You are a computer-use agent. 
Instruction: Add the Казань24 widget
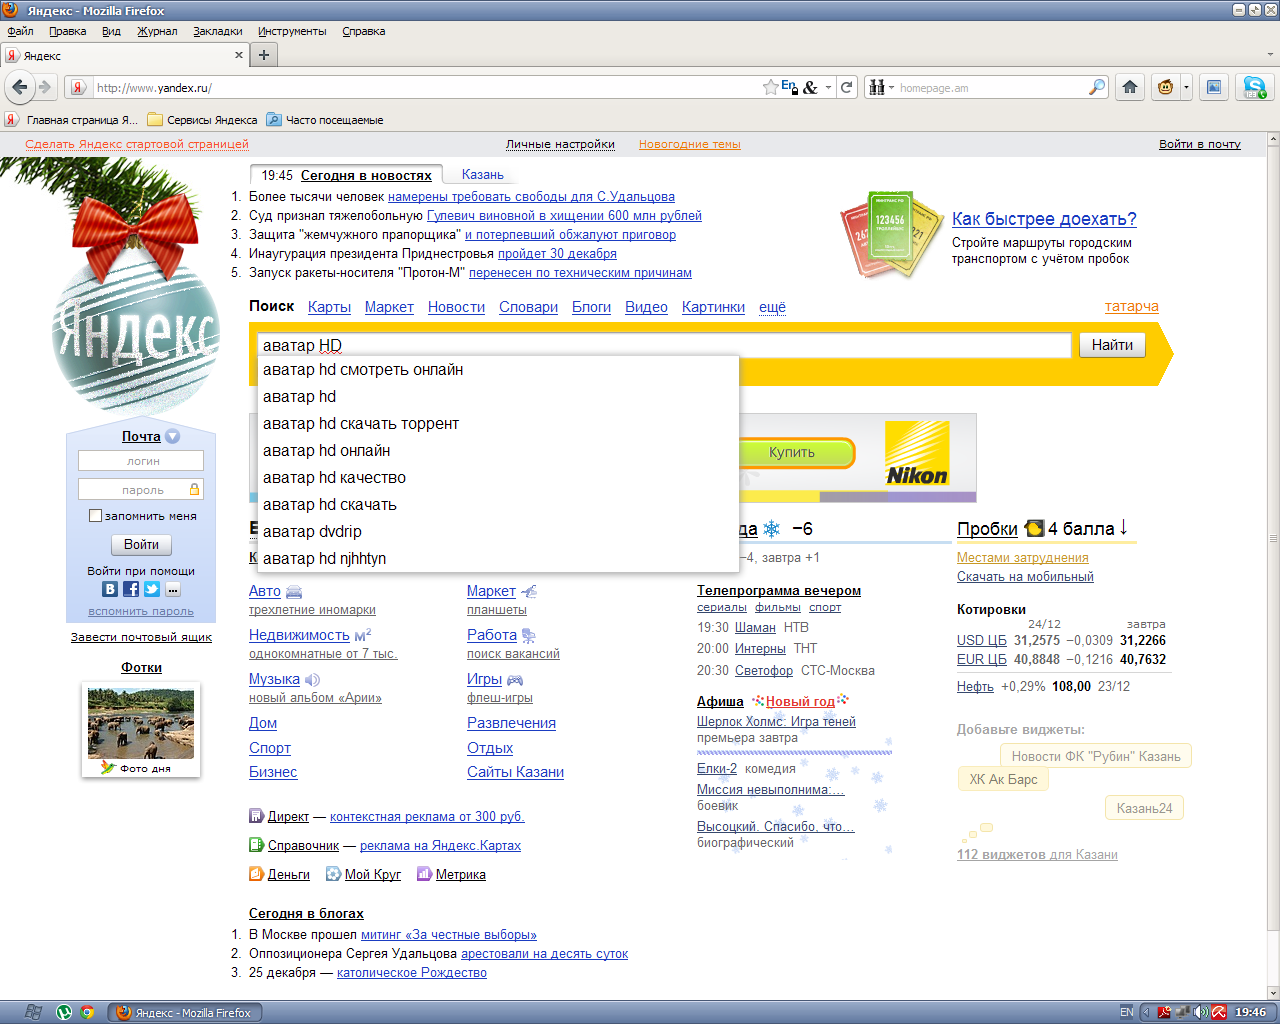[1144, 808]
